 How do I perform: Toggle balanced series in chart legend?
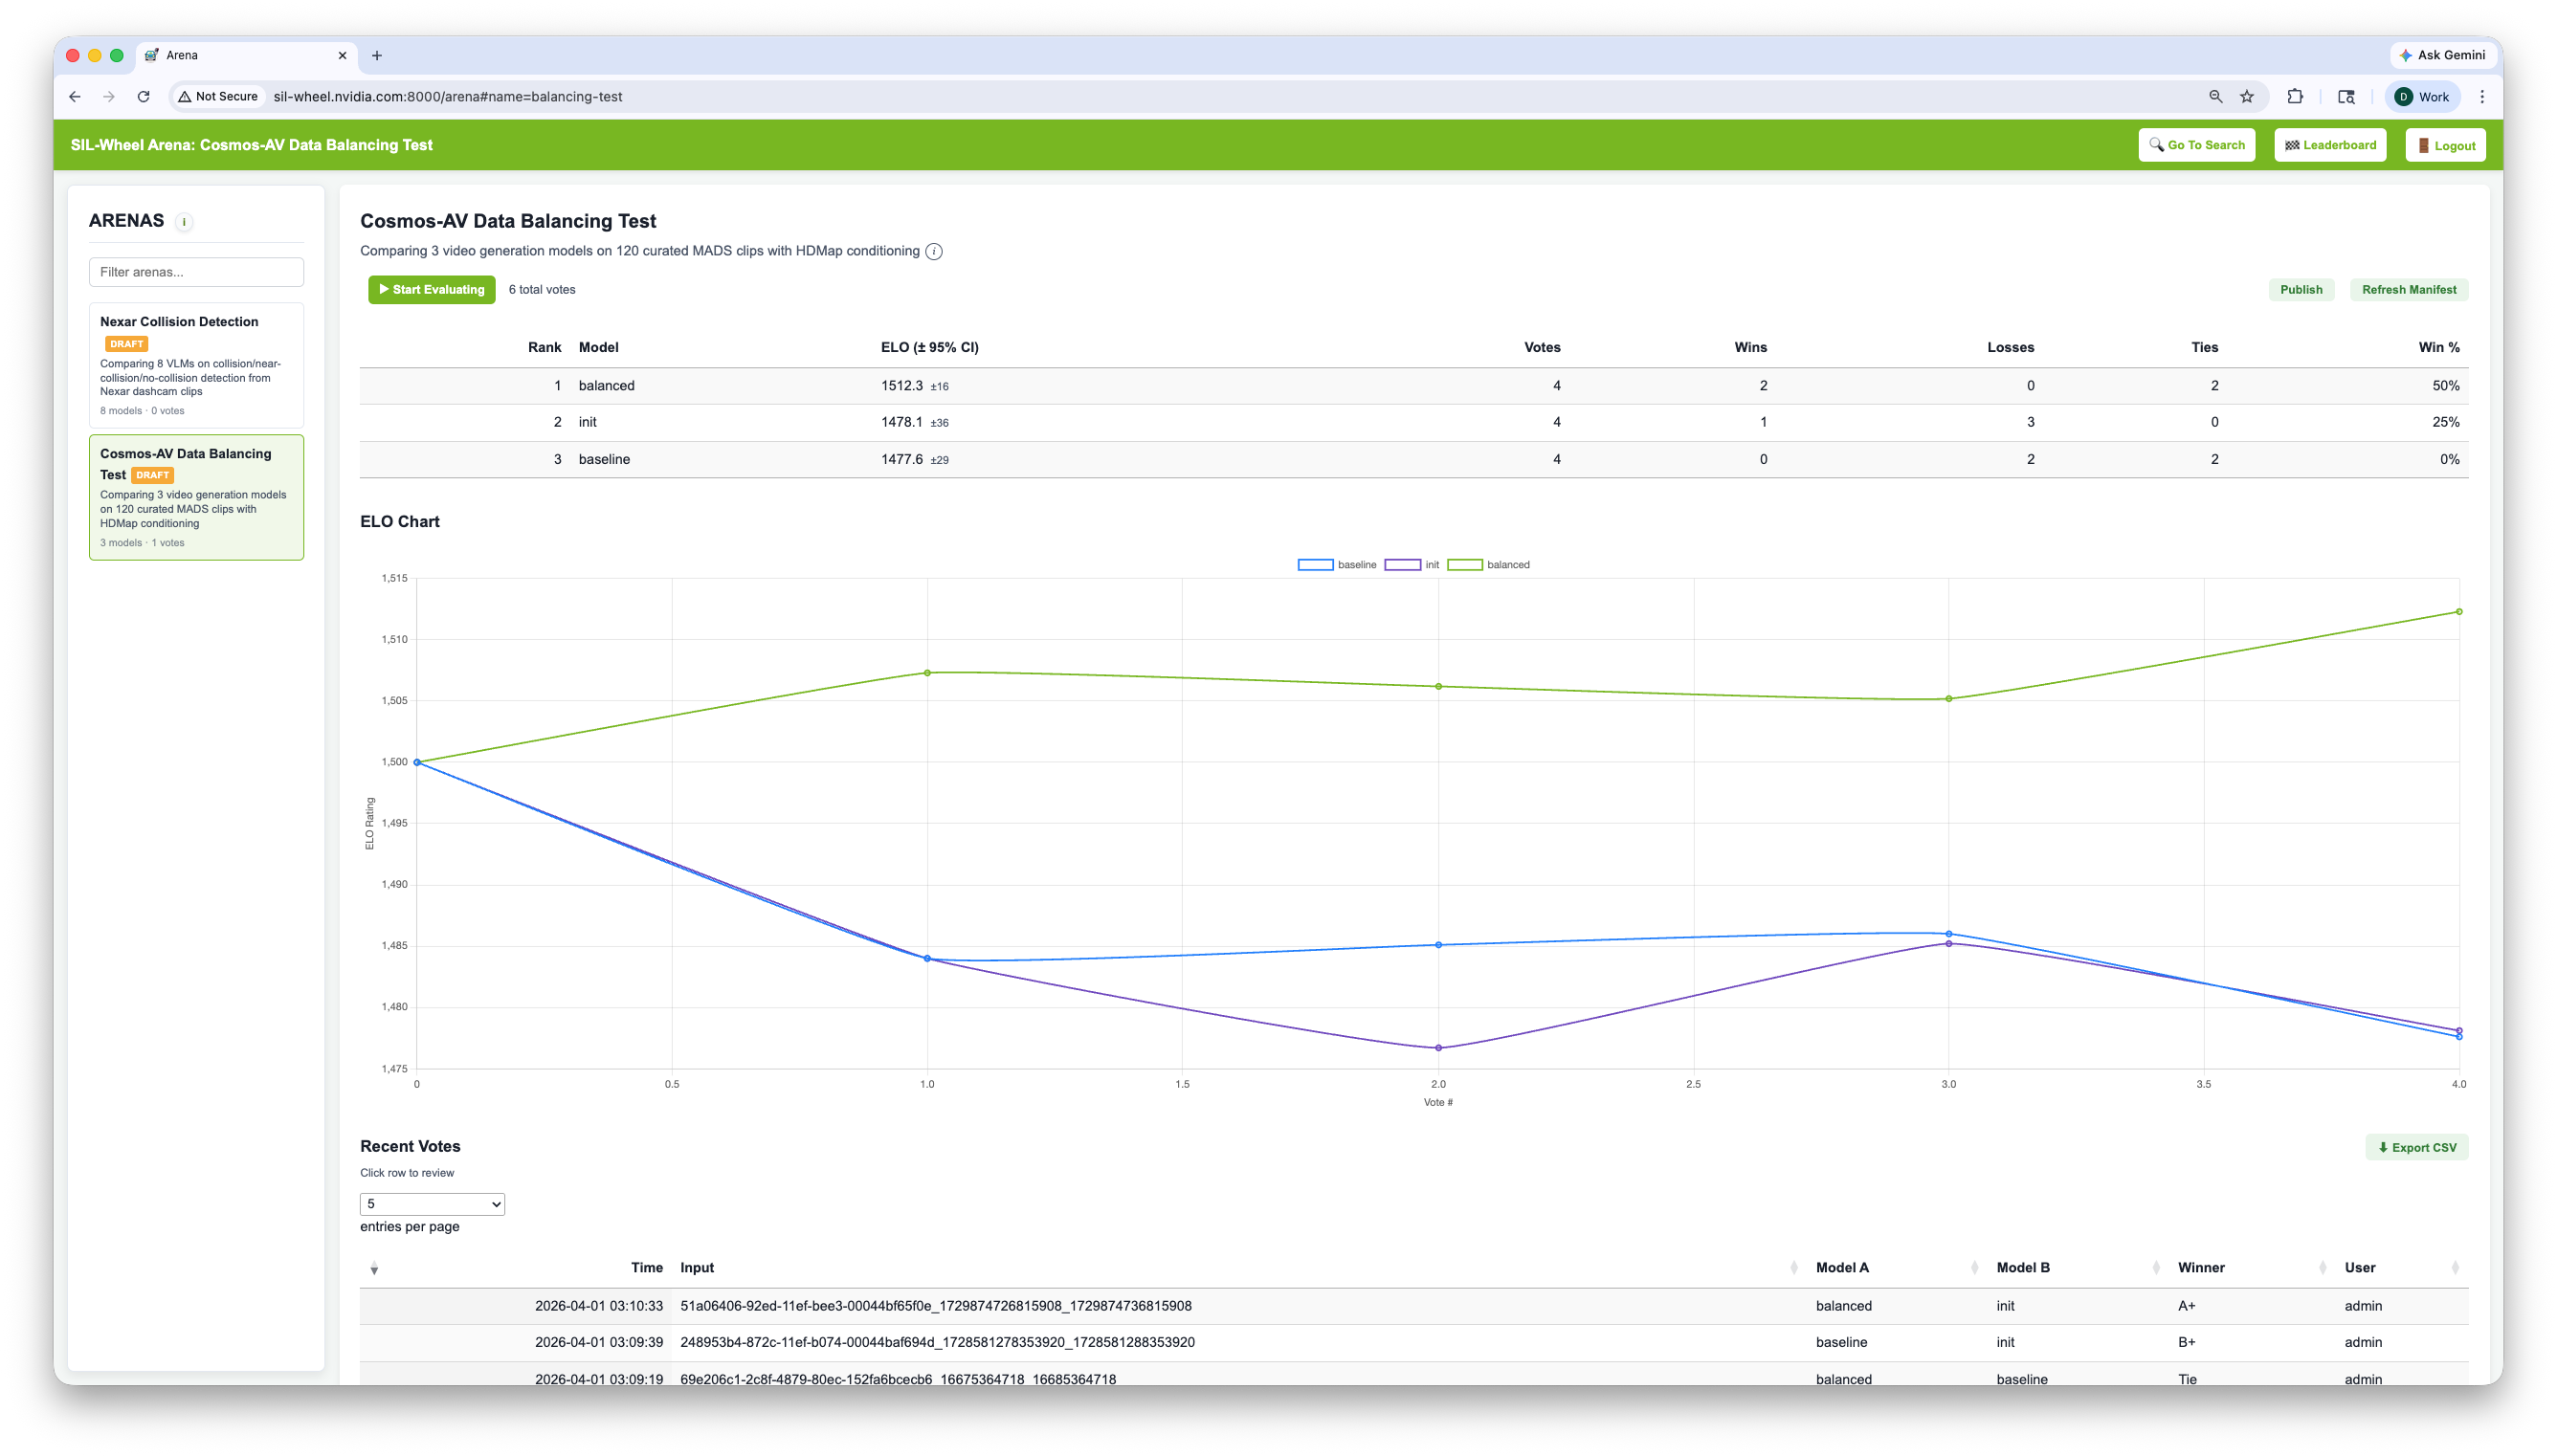pos(1488,565)
